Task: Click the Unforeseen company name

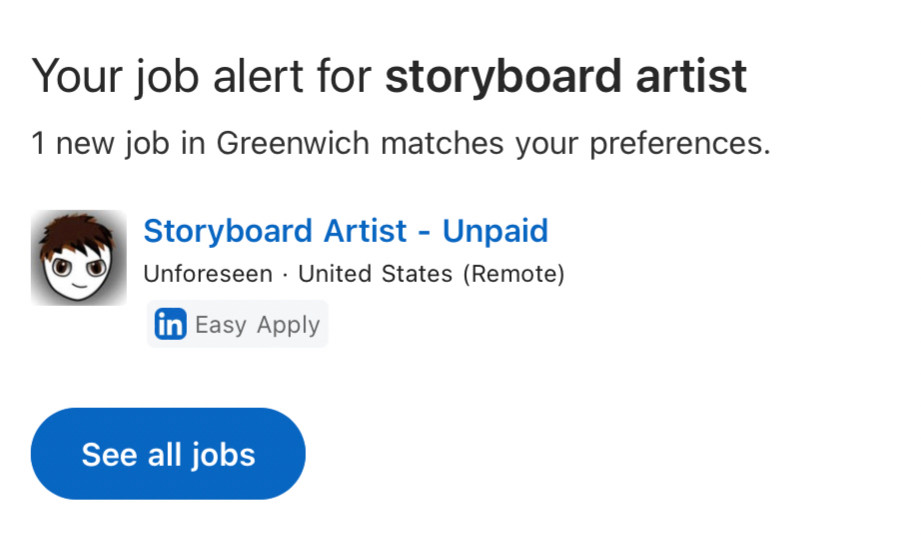Action: (x=208, y=274)
